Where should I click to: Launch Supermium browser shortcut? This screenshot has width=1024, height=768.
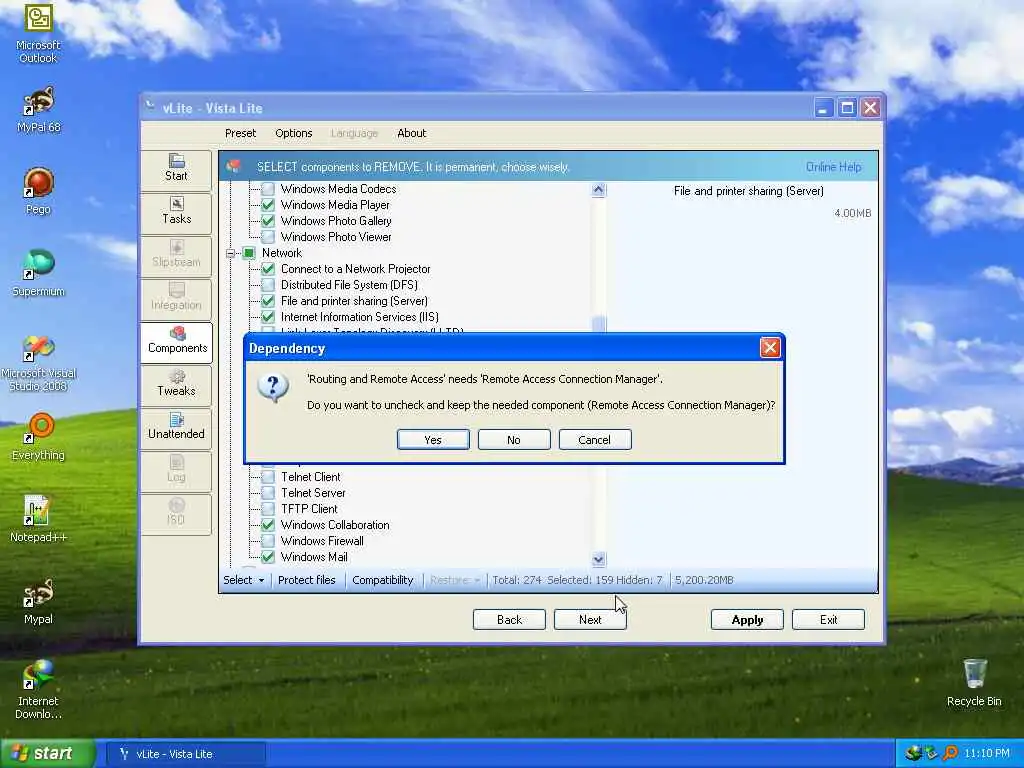coord(38,273)
